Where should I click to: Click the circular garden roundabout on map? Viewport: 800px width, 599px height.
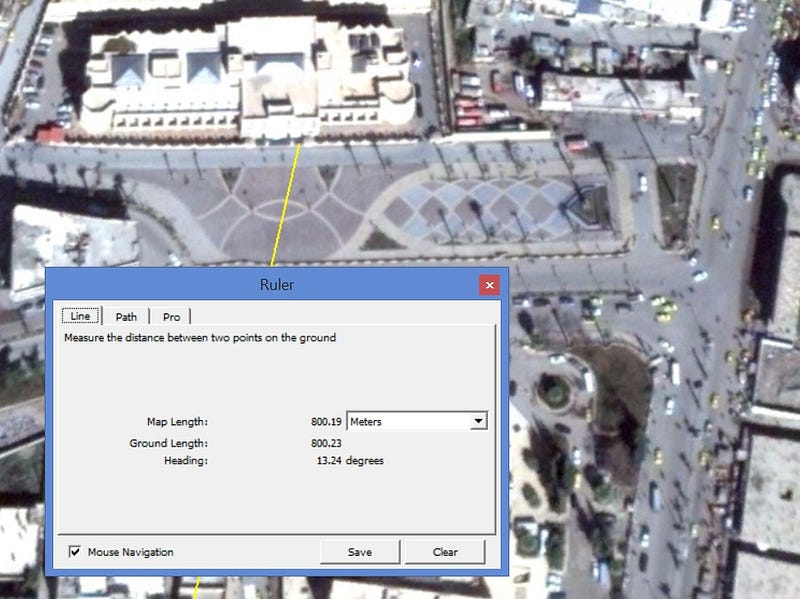(x=555, y=392)
